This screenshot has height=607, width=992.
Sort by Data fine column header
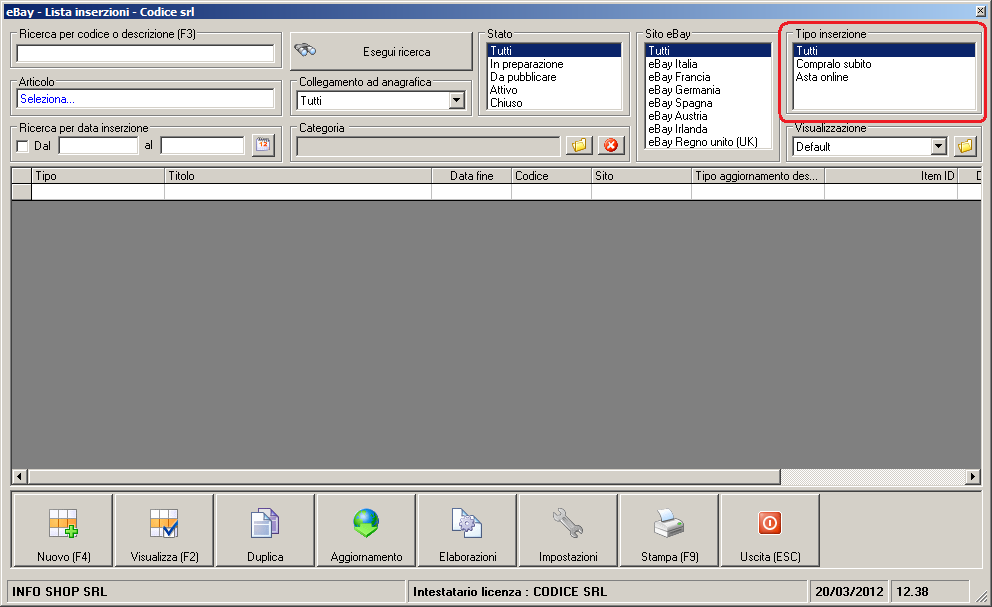tap(471, 176)
